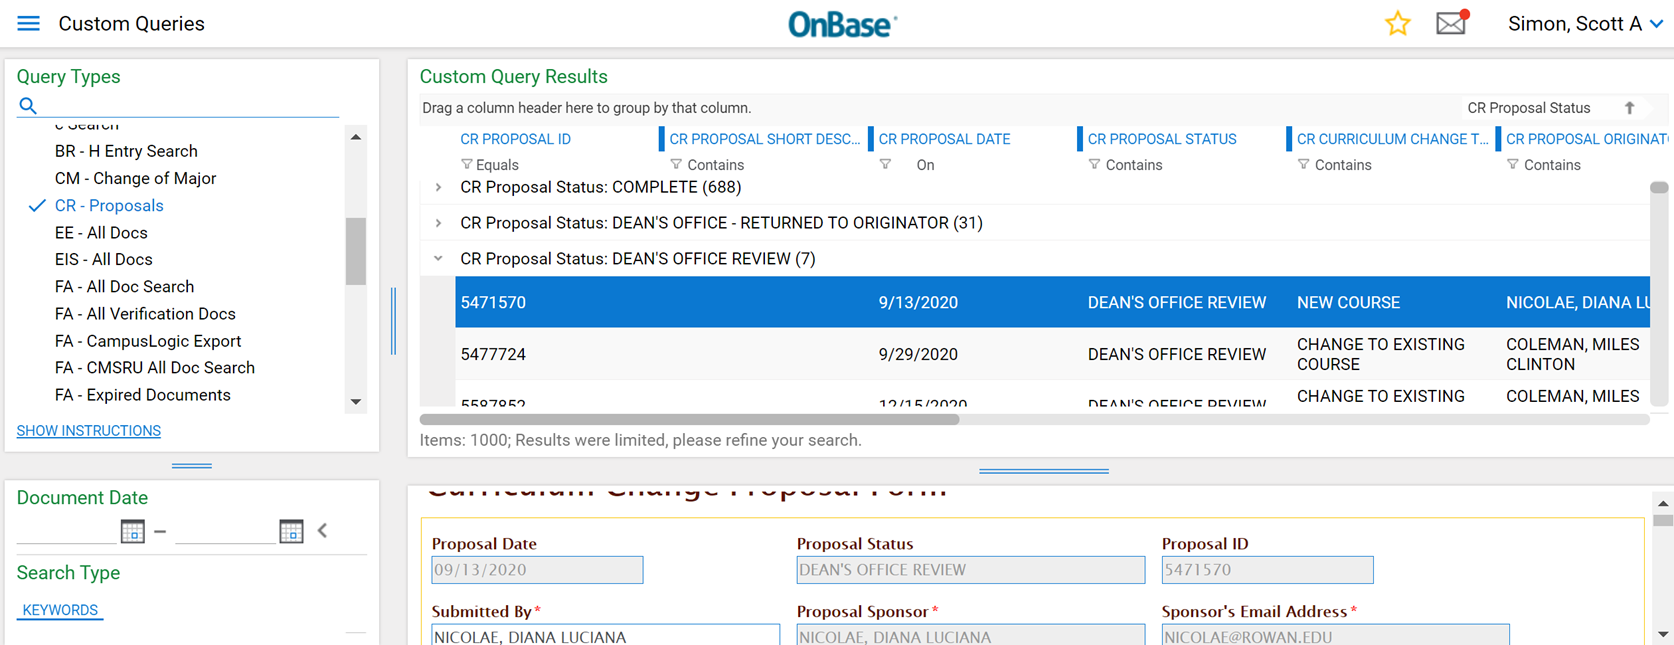Viewport: 1674px width, 645px height.
Task: Open the hamburger navigation menu
Action: [x=28, y=23]
